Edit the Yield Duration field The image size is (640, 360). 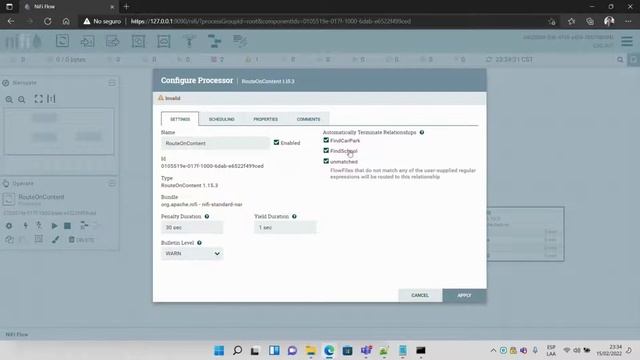coord(285,227)
